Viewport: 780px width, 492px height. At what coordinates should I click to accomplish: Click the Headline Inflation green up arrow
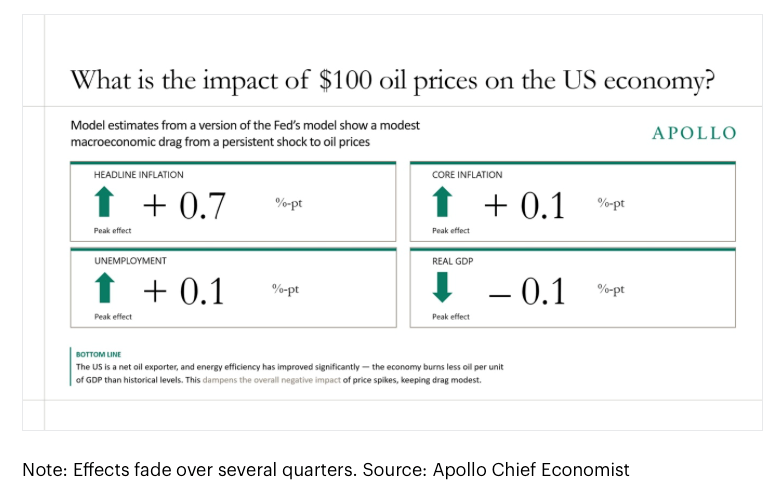pos(104,201)
